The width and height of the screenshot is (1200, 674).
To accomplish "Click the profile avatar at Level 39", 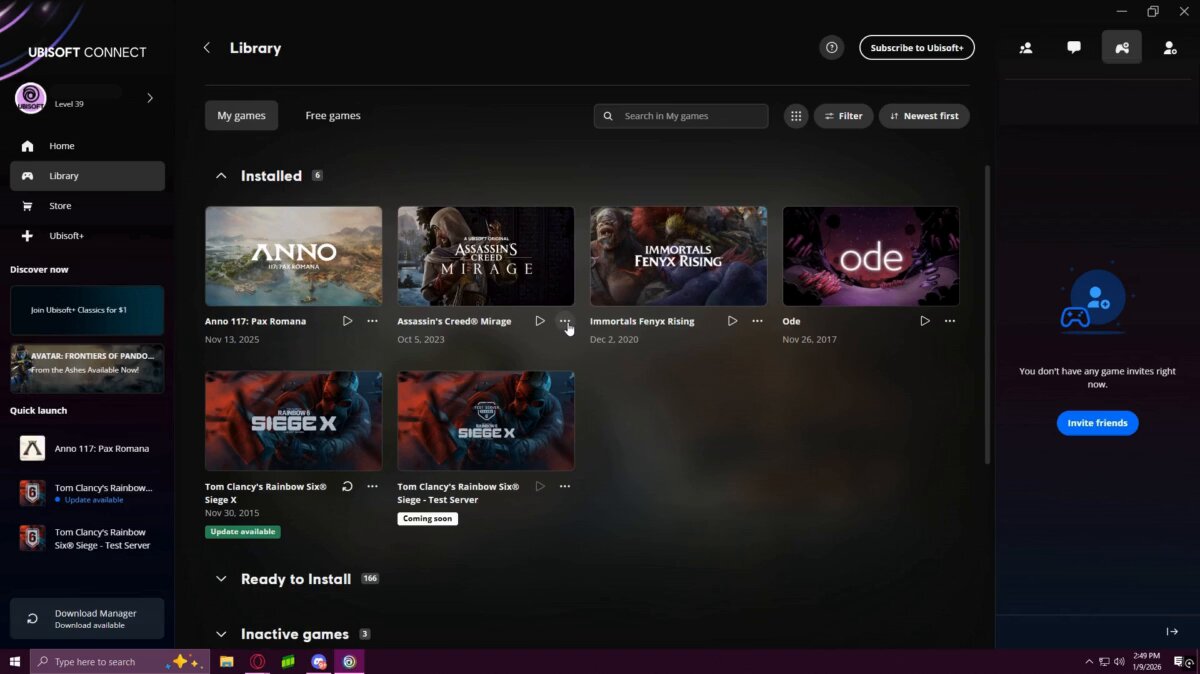I will coord(30,98).
